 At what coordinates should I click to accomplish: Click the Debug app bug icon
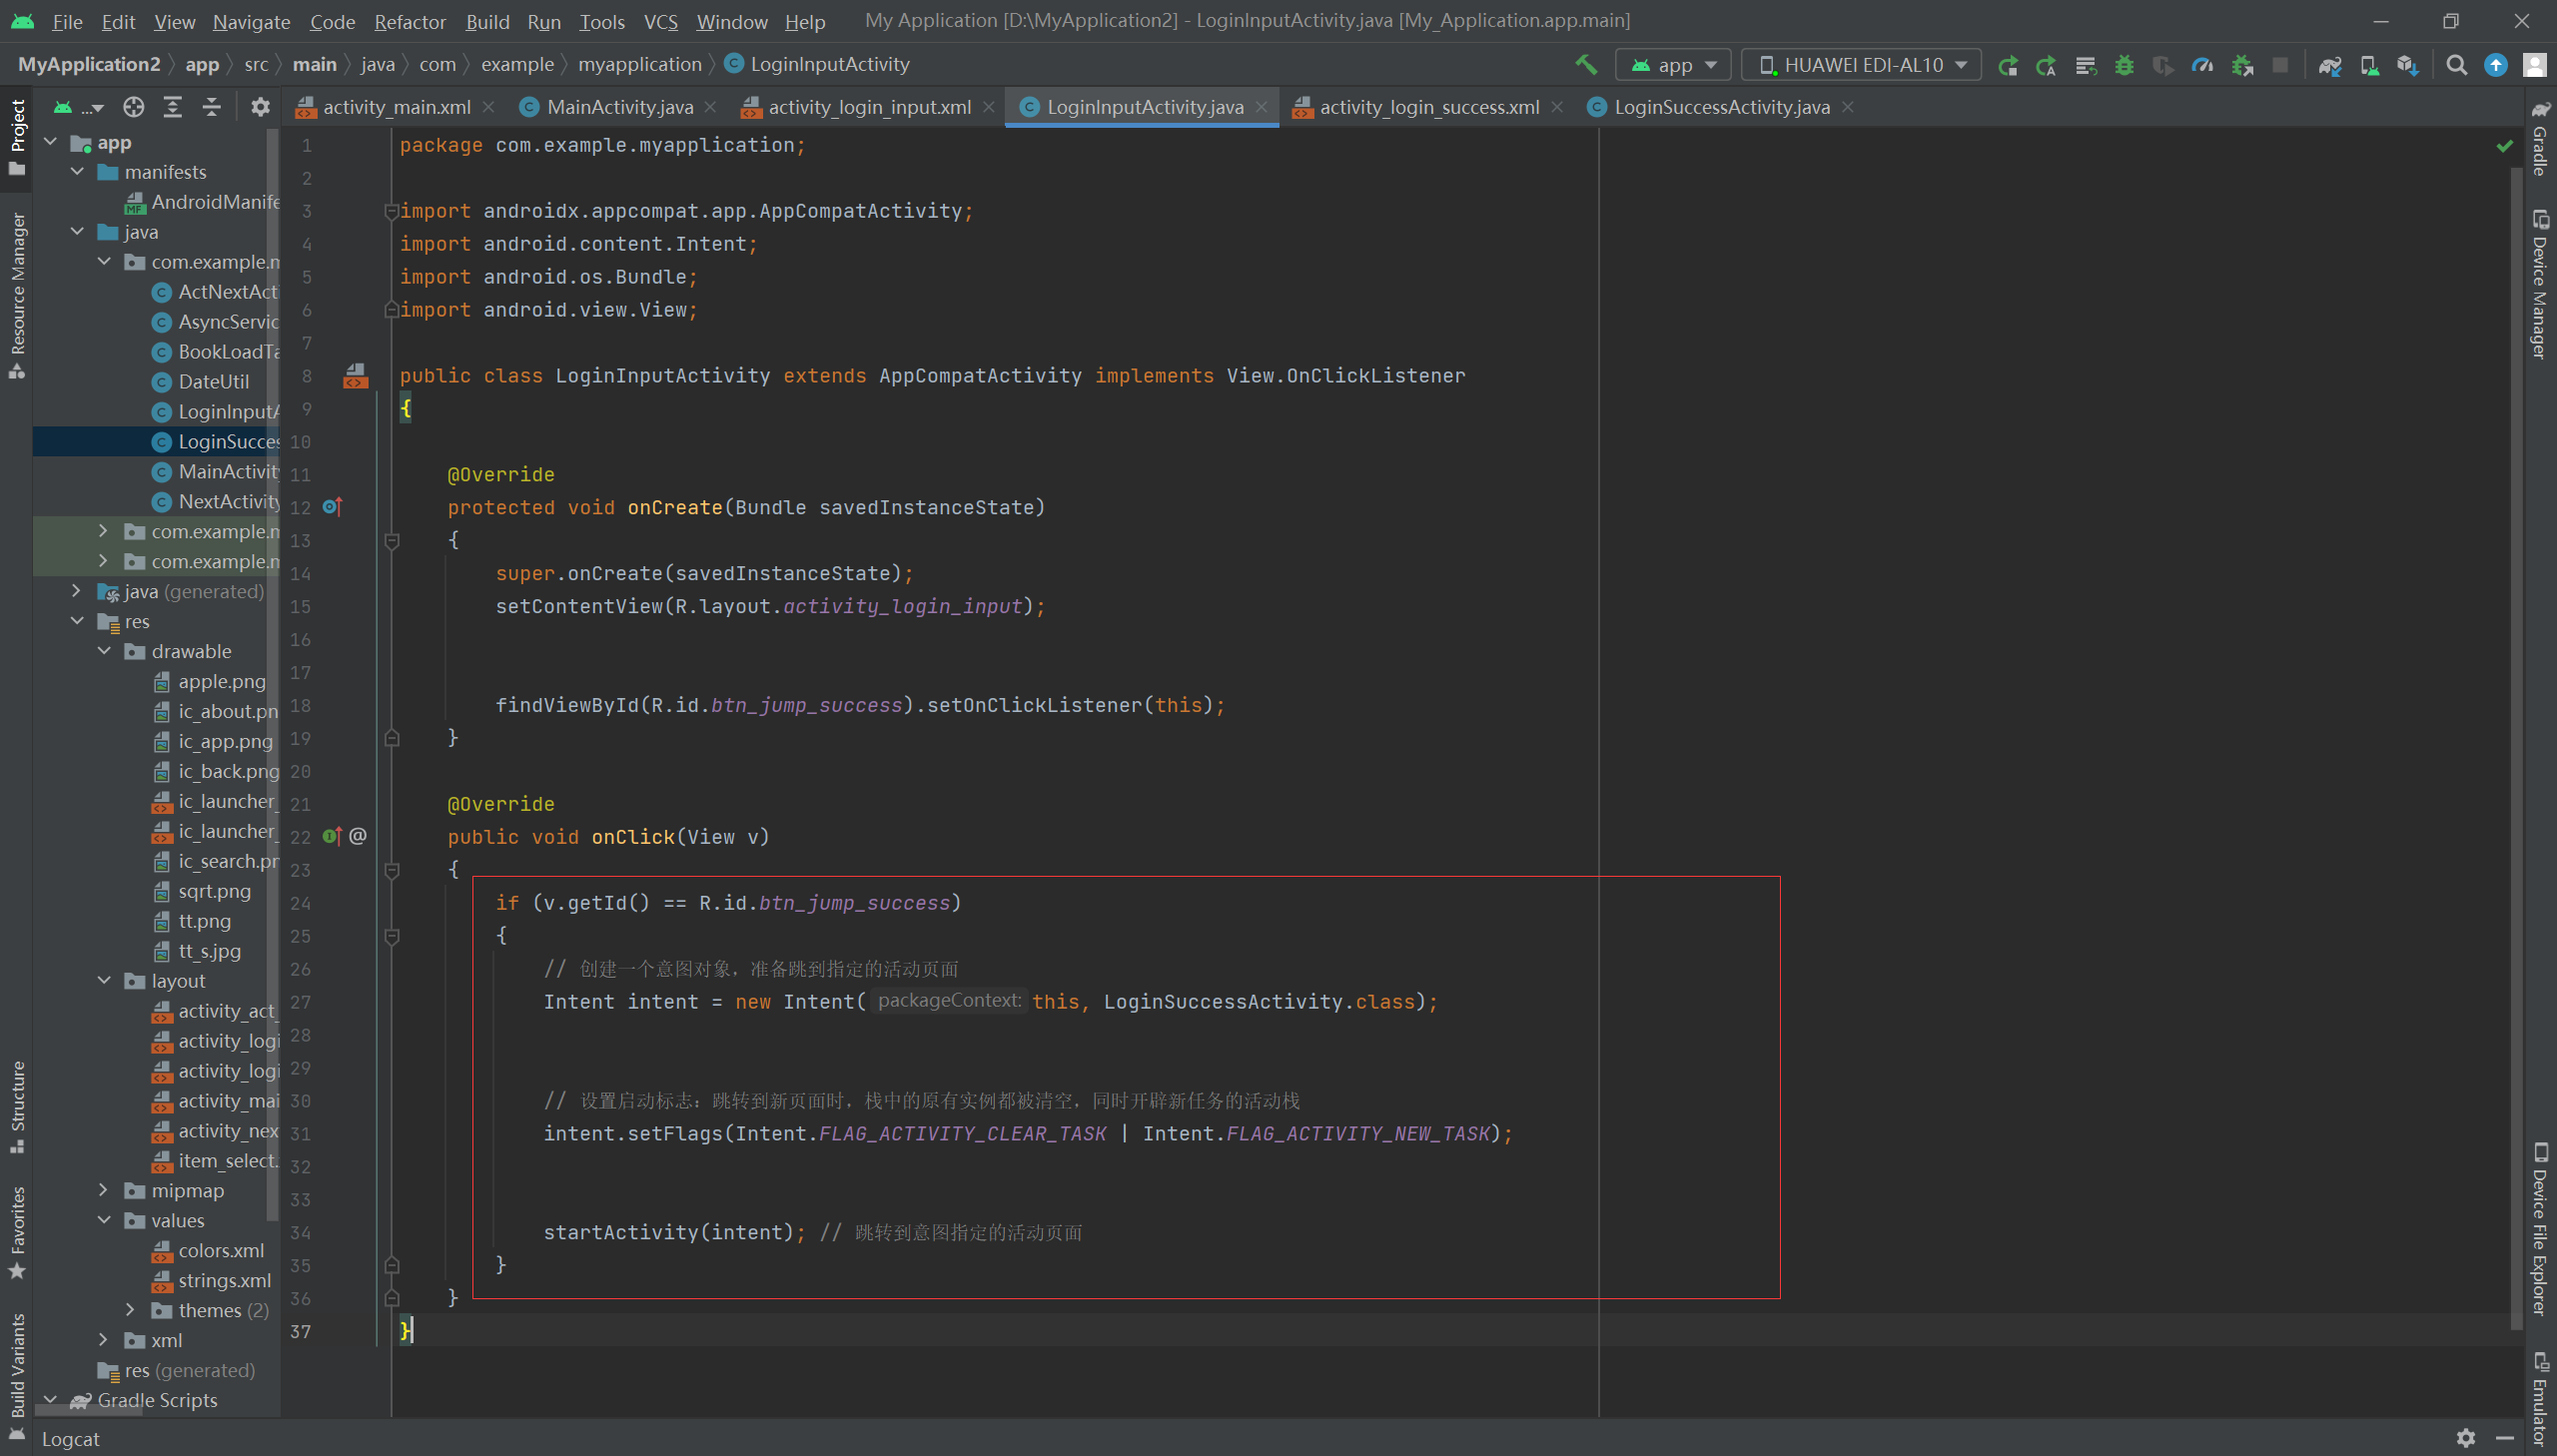[2124, 65]
